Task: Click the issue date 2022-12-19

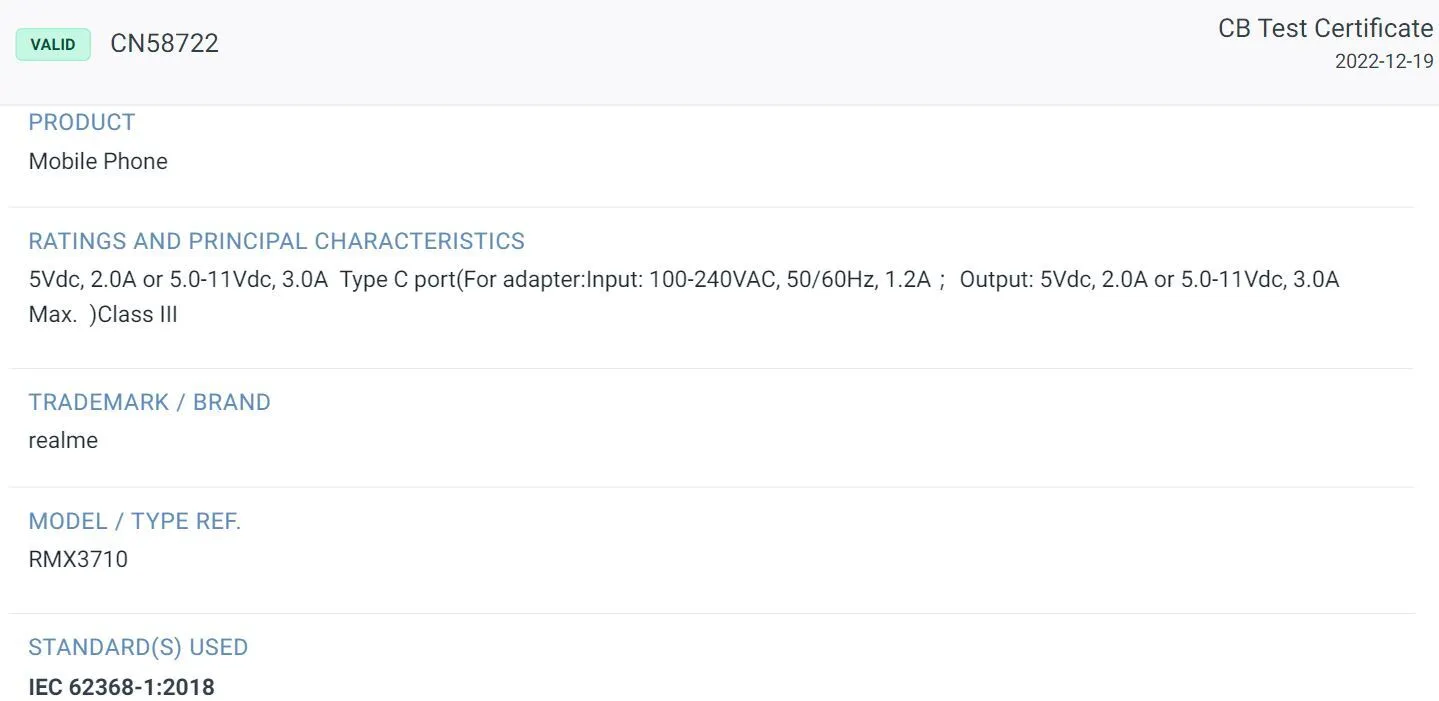Action: 1383,61
